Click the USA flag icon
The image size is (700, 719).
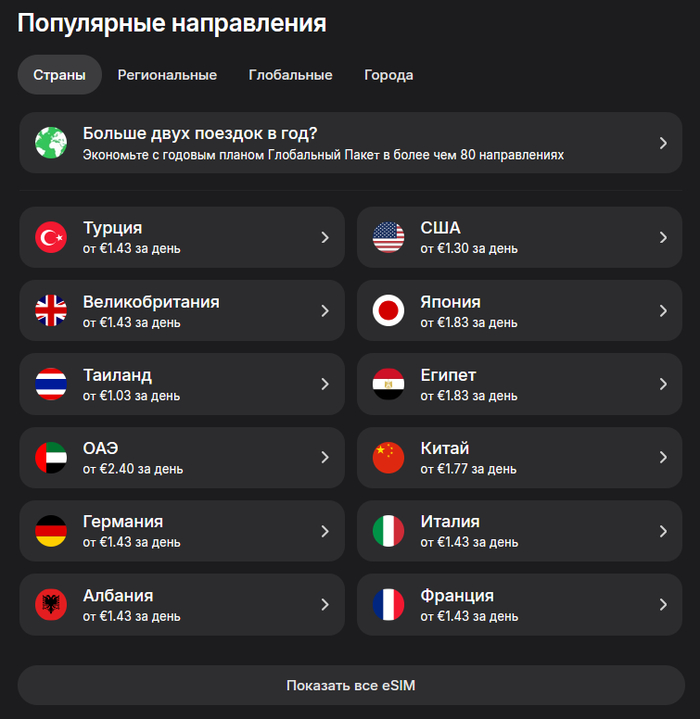click(x=388, y=237)
